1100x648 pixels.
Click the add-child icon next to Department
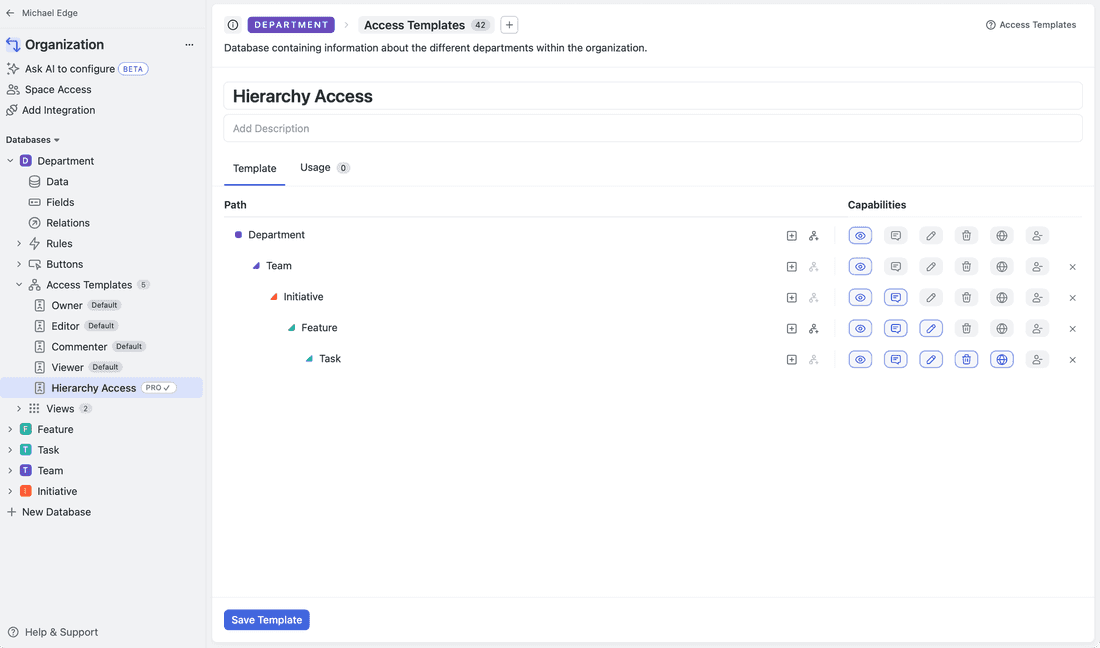791,235
